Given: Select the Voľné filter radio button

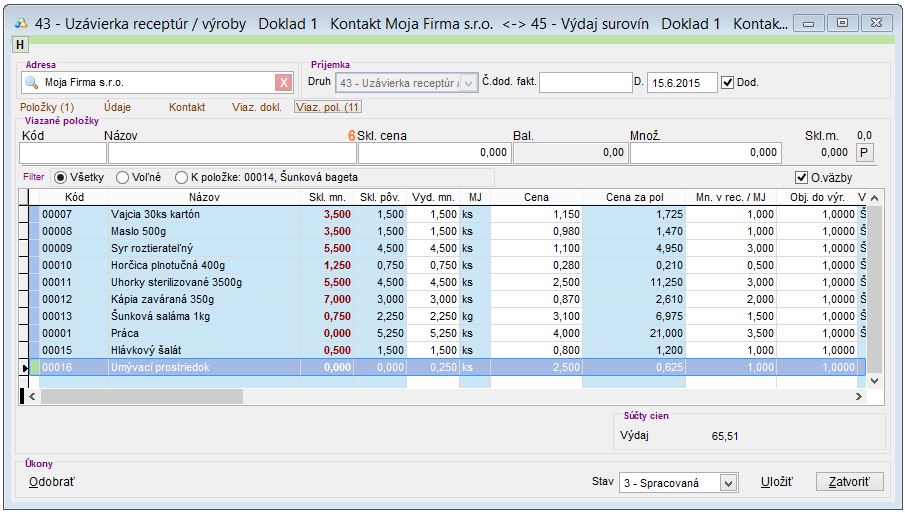Looking at the screenshot, I should (123, 178).
